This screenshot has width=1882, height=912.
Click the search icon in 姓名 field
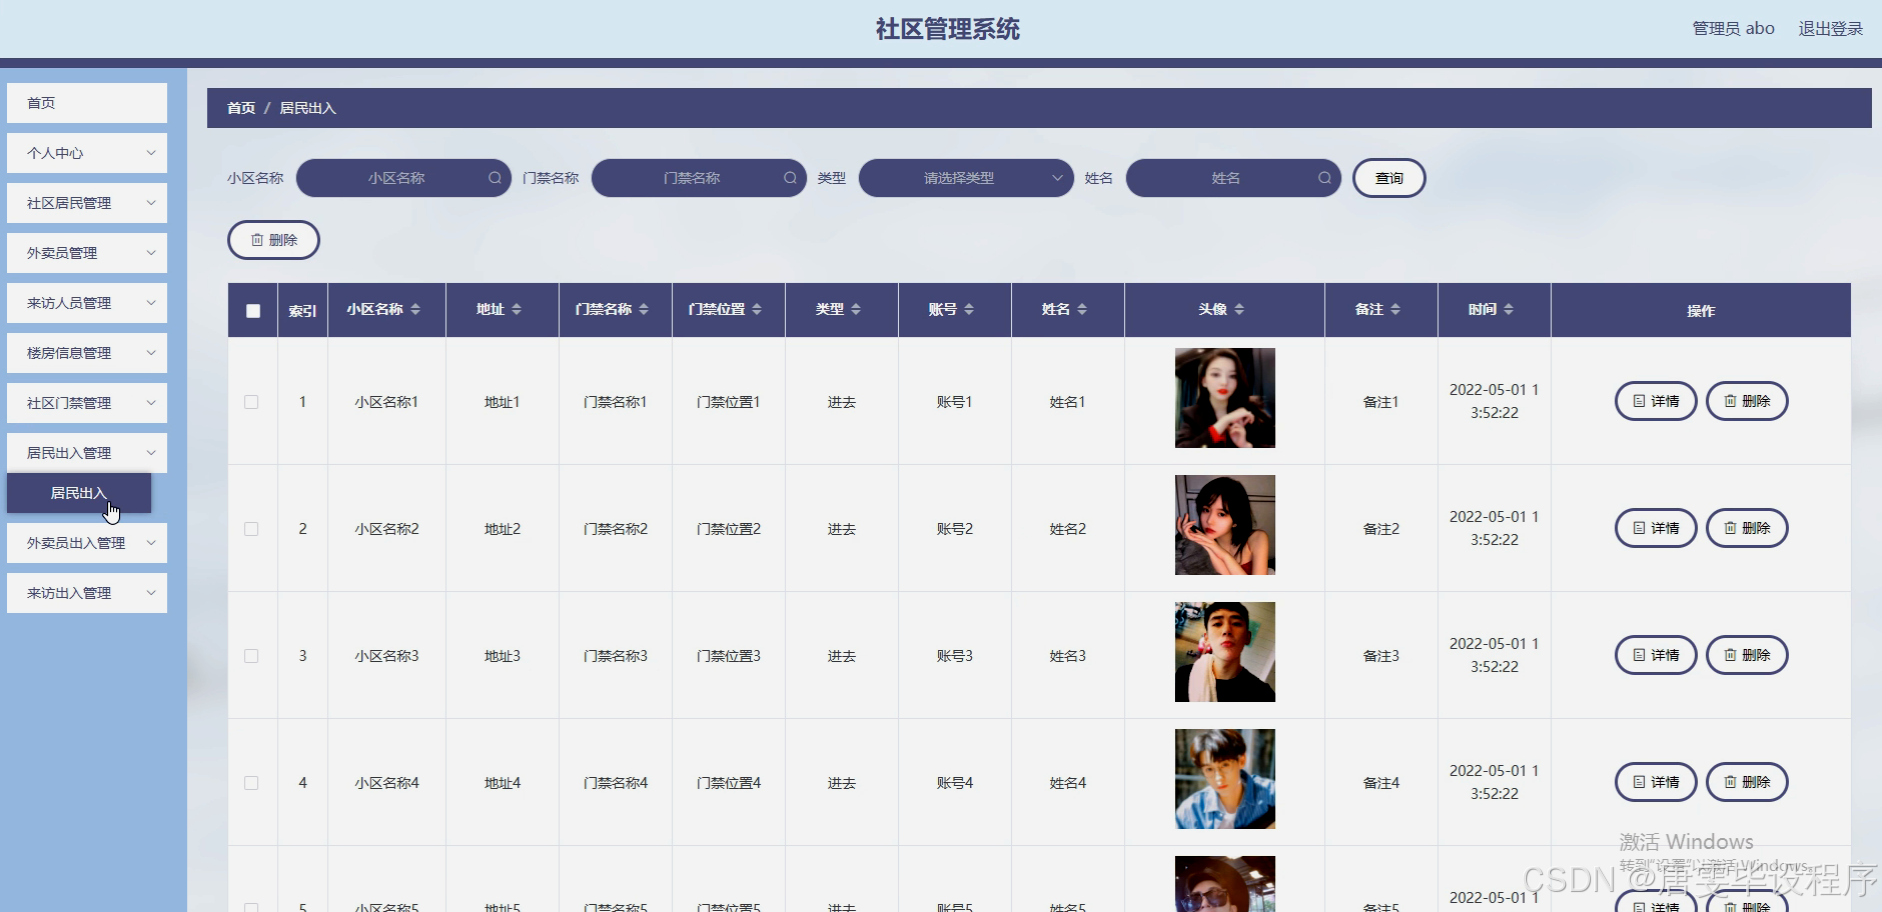coord(1324,178)
